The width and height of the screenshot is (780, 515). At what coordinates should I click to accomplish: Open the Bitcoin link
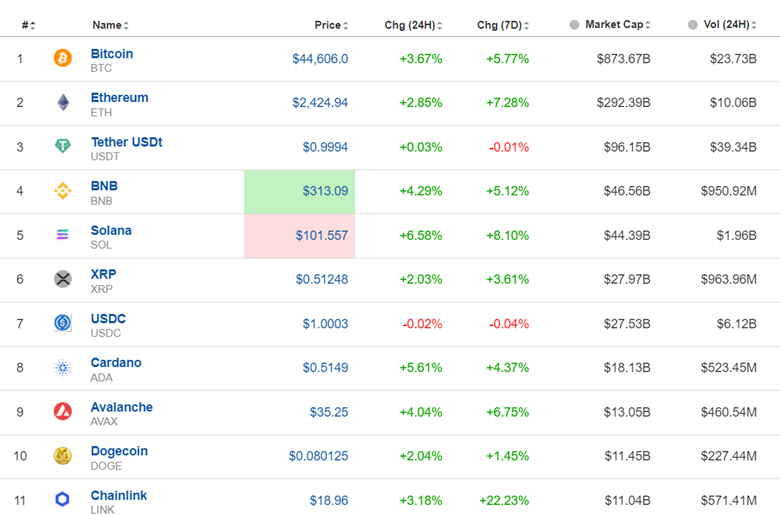pyautogui.click(x=112, y=54)
